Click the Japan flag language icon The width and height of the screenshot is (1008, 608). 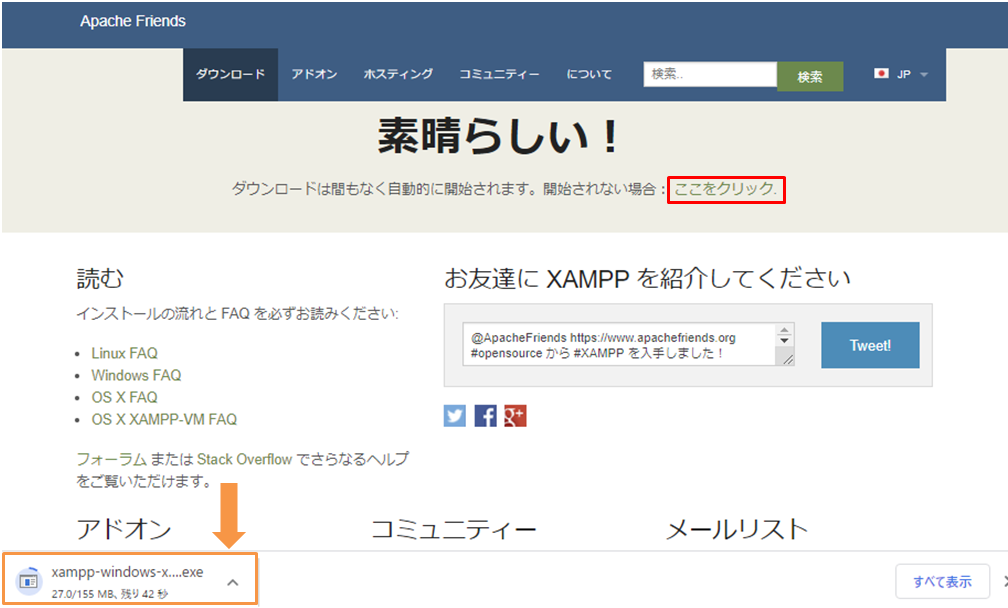(x=881, y=74)
